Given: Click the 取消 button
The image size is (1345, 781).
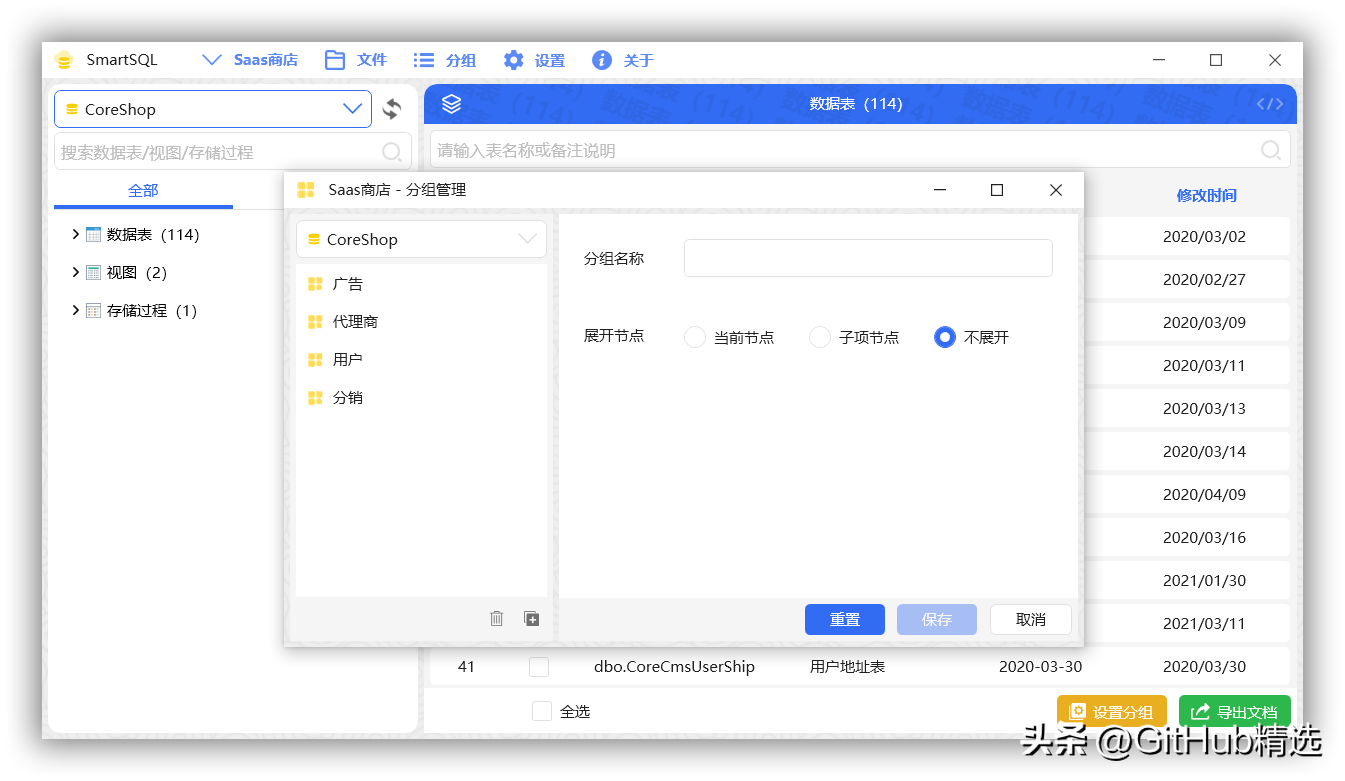Looking at the screenshot, I should [x=1031, y=619].
